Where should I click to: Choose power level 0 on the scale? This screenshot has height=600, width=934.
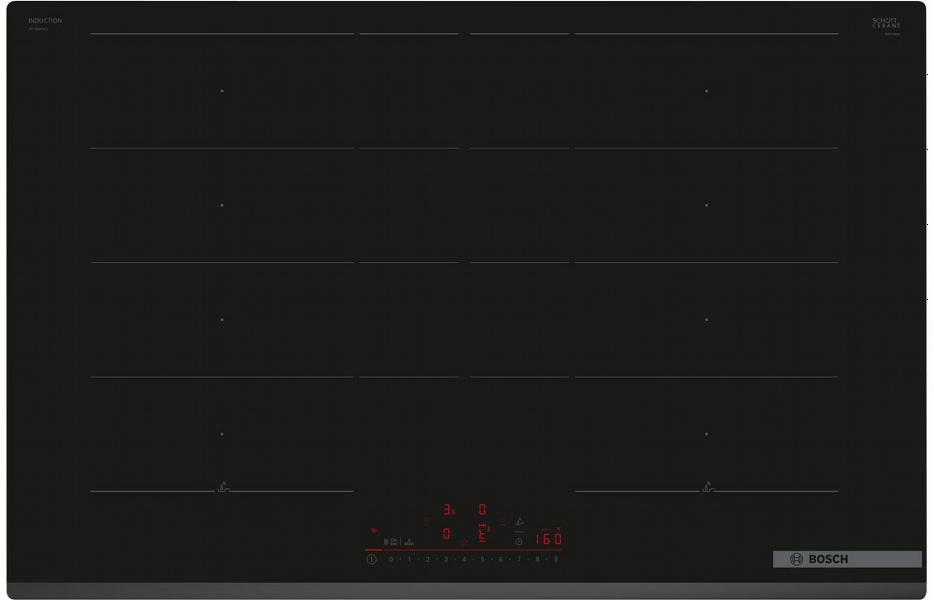[x=390, y=560]
